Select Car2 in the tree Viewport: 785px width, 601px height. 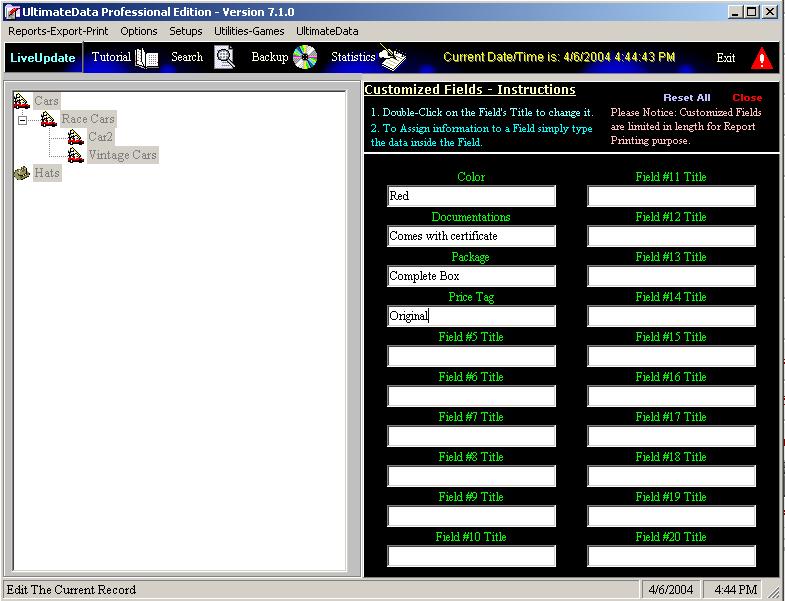tap(100, 137)
